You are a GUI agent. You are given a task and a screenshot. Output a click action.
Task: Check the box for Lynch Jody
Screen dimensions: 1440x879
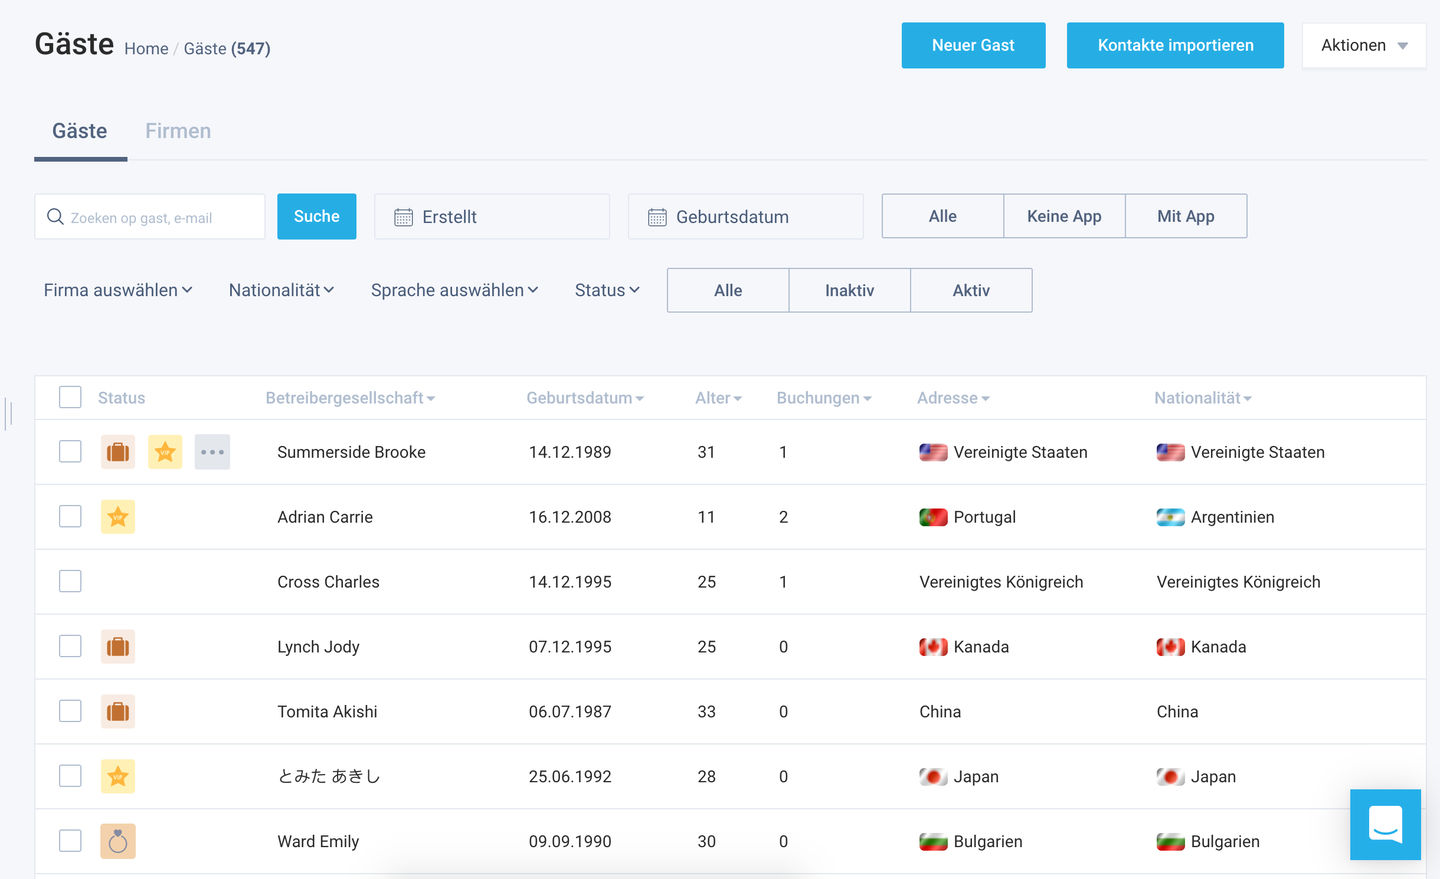tap(70, 646)
